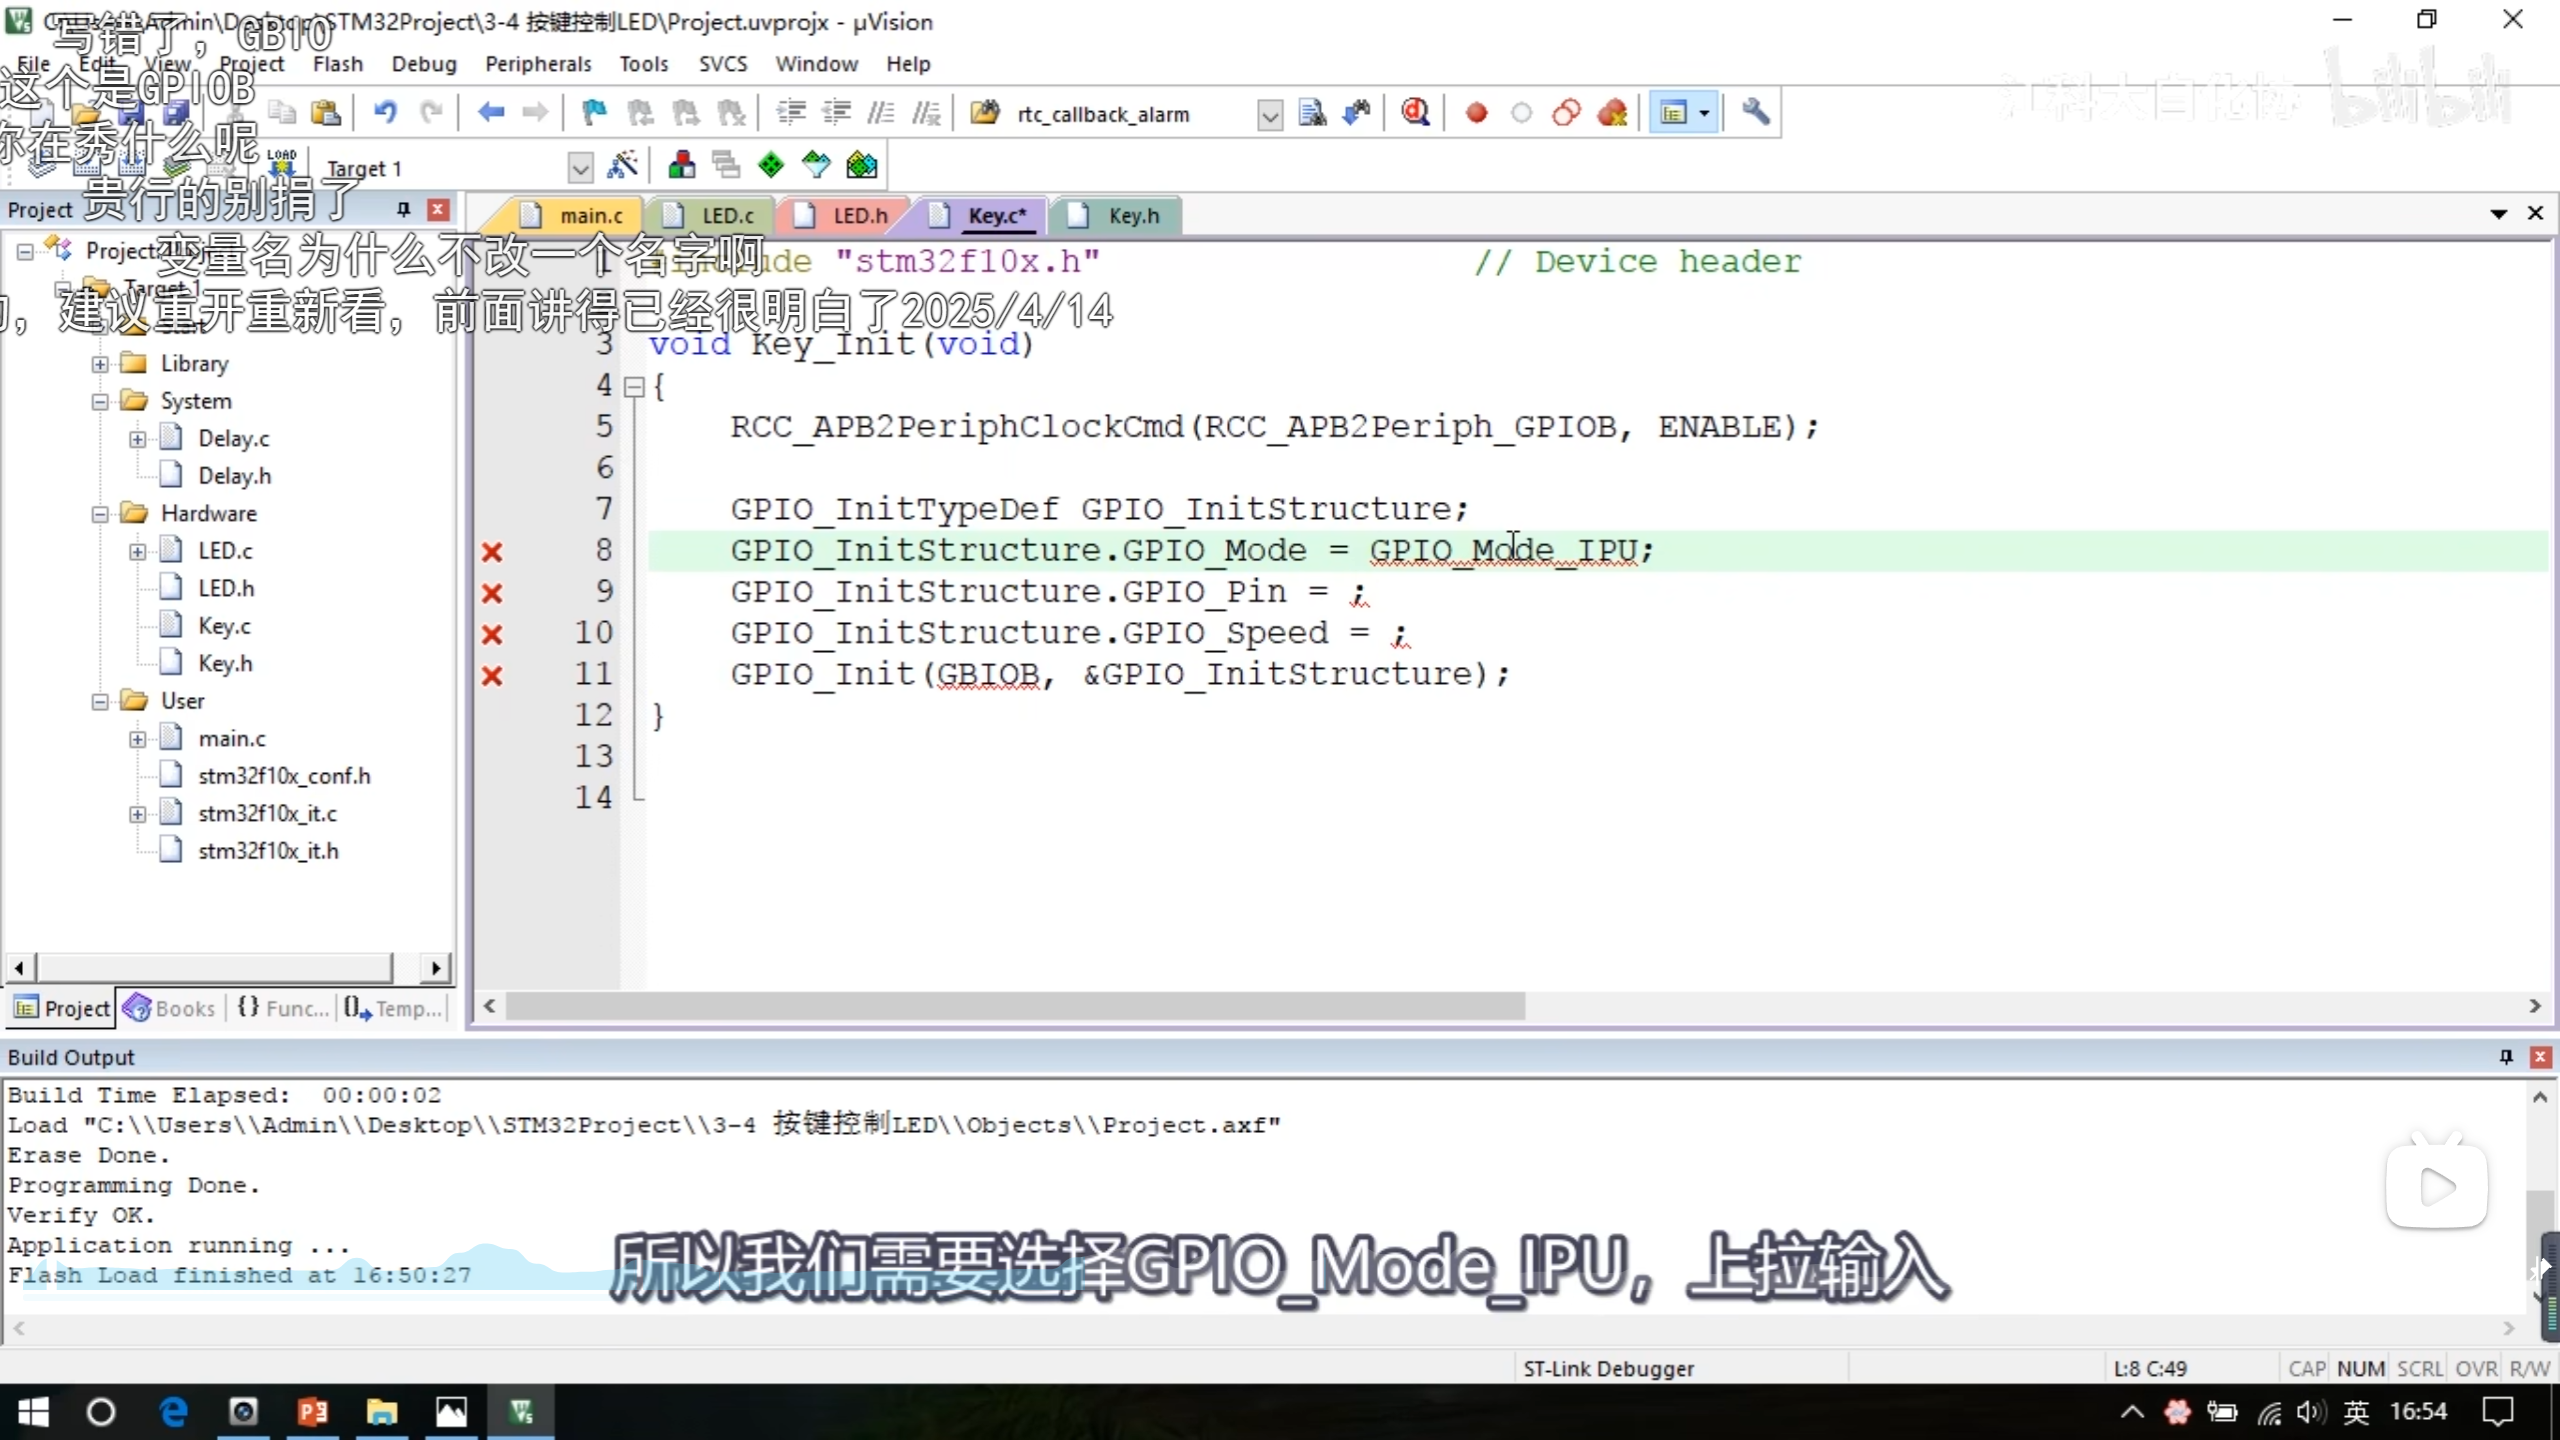Screen dimensions: 2560x1440
Task: Pin the Project panel
Action: pos(403,209)
